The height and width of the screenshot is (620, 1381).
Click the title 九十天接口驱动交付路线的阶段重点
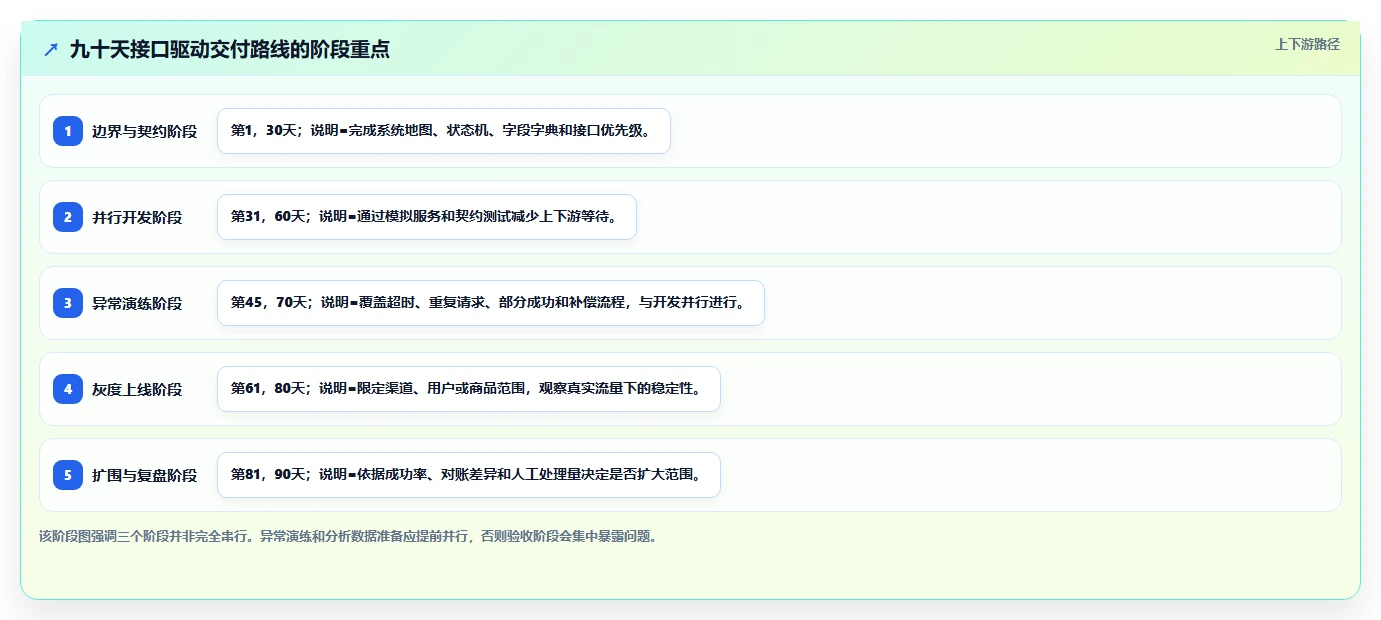pos(229,49)
